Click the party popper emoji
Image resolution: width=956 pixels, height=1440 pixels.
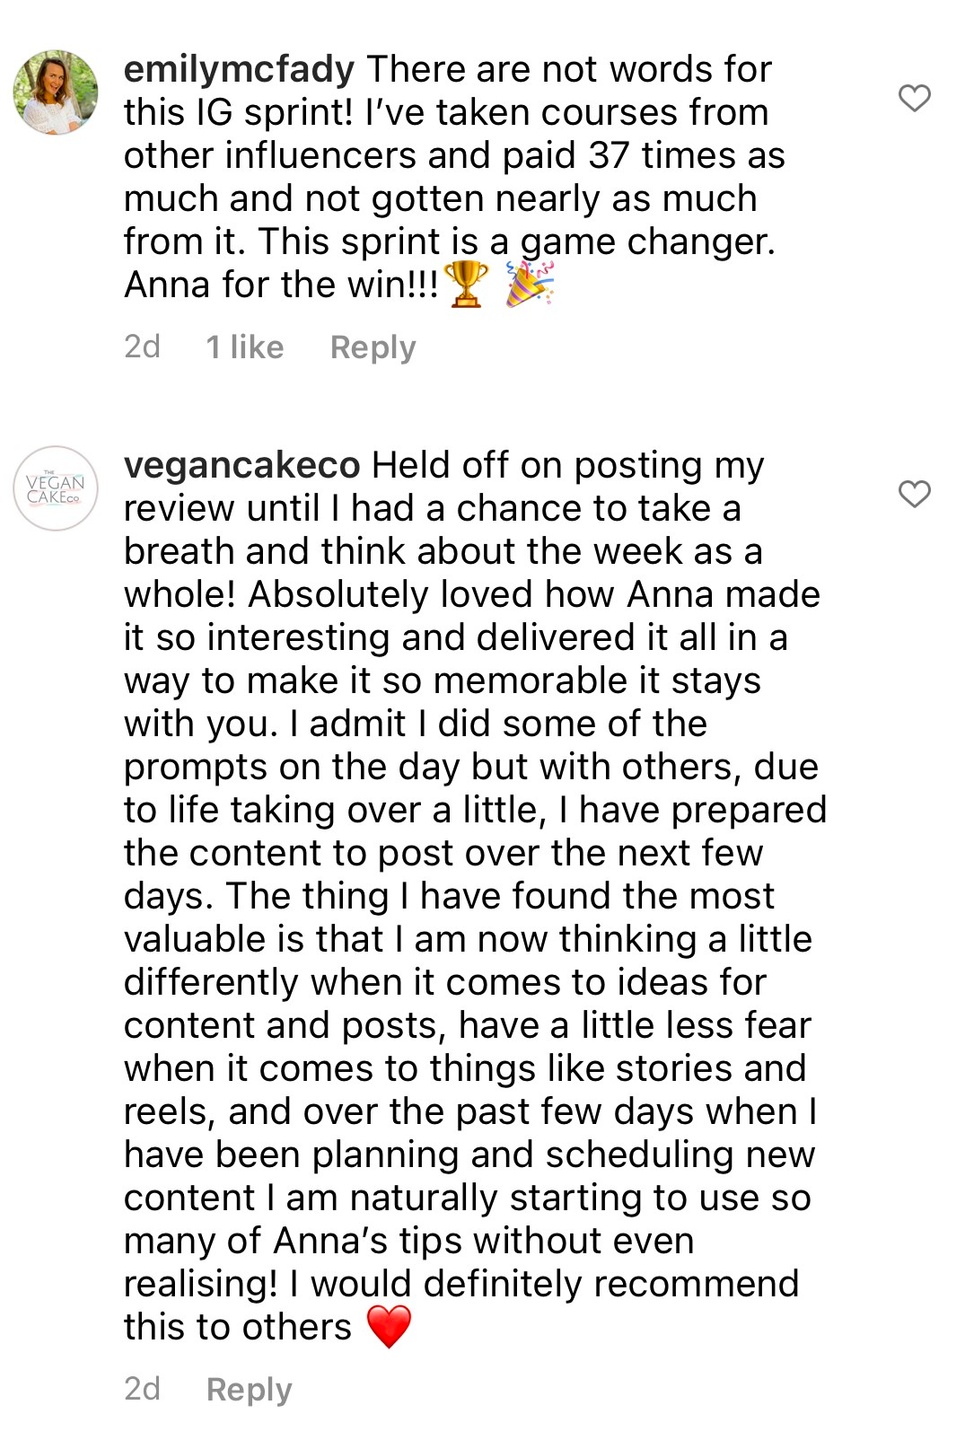pyautogui.click(x=528, y=284)
